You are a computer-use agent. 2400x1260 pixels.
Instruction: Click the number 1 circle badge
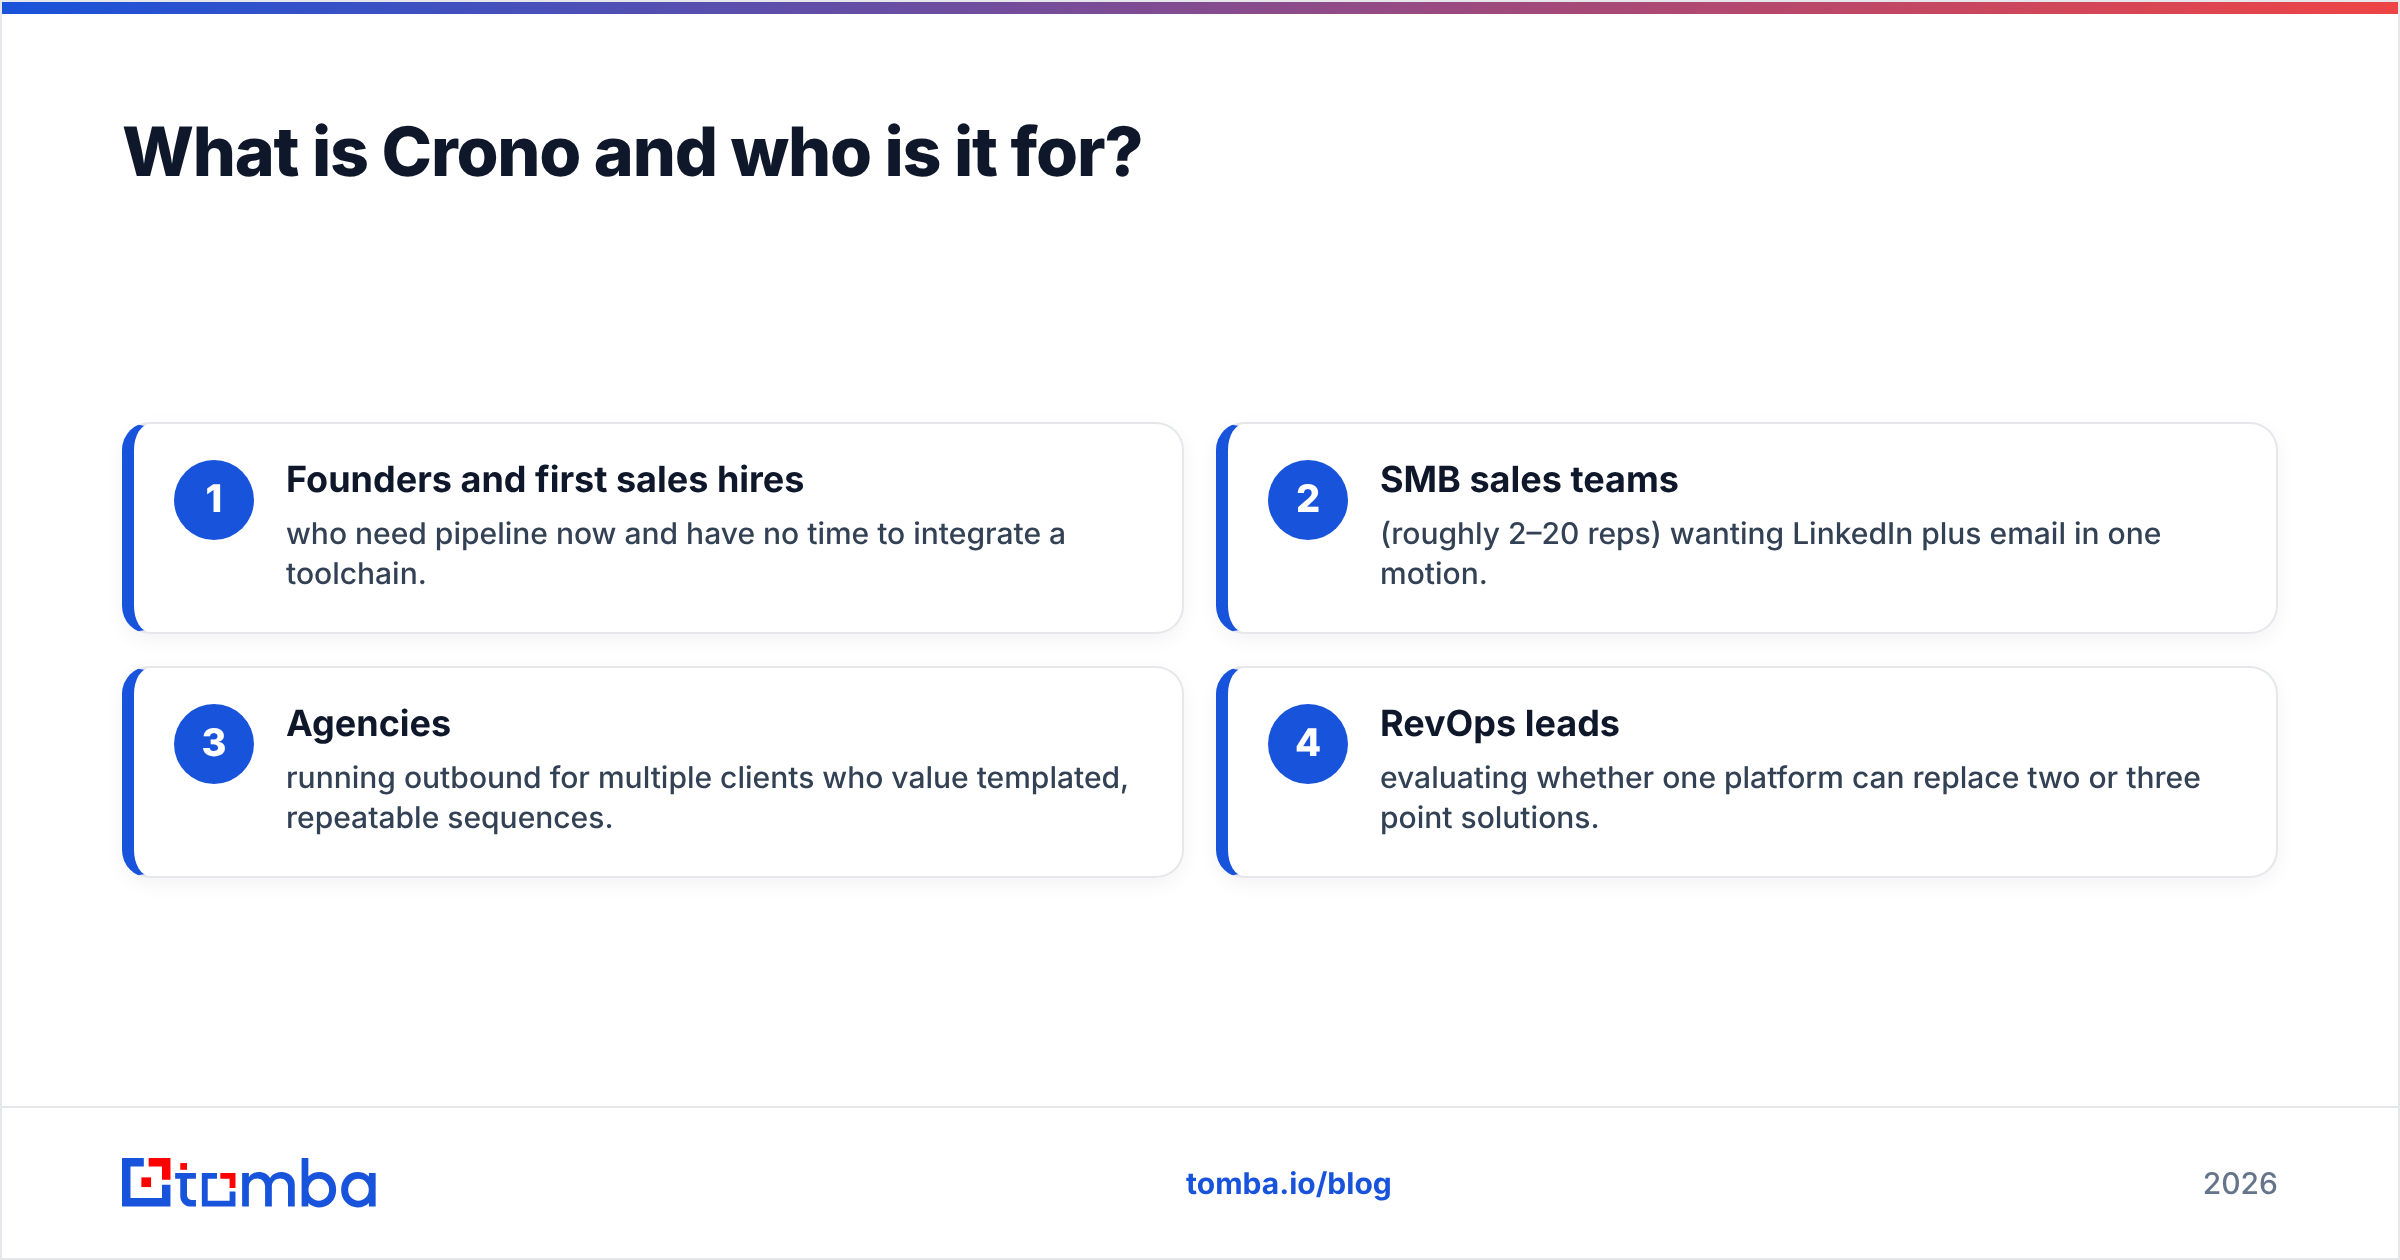(214, 500)
